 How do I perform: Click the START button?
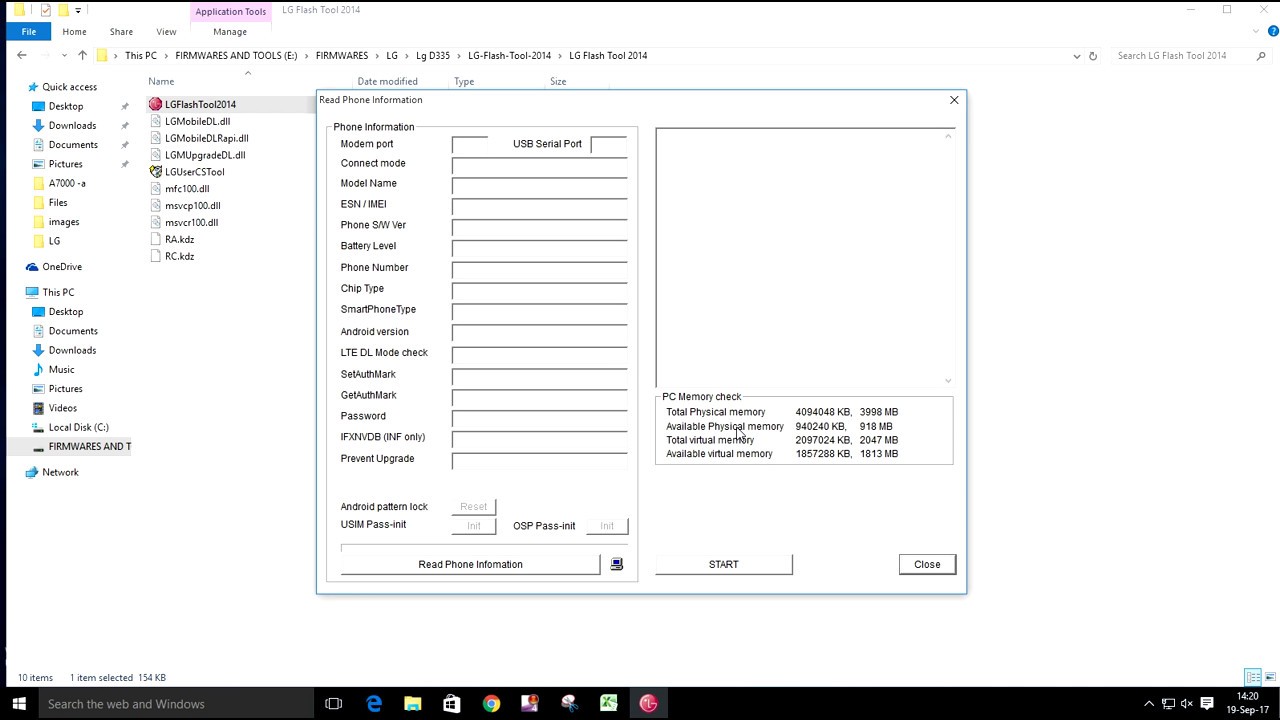click(x=723, y=565)
